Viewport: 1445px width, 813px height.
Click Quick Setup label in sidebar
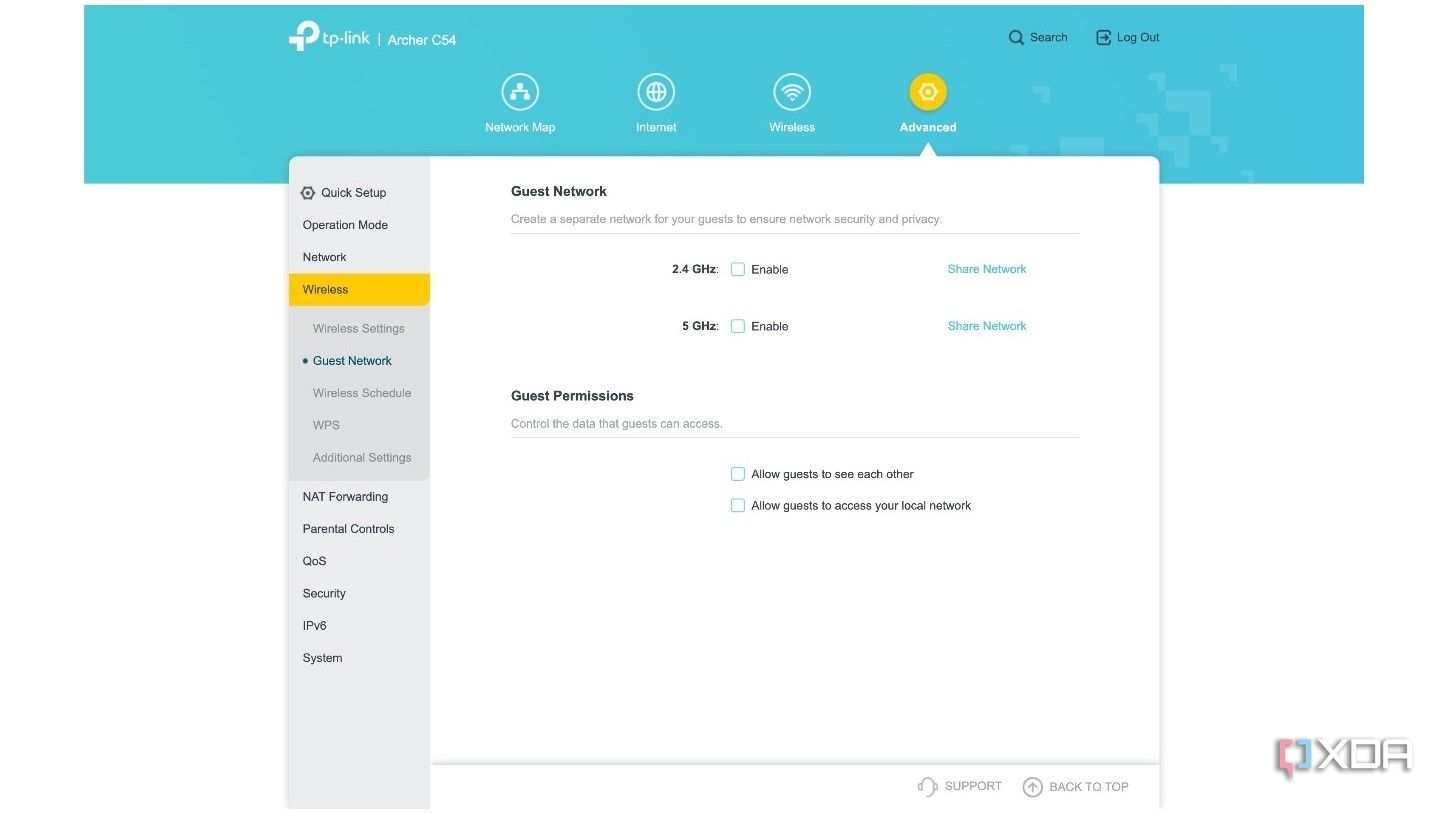[353, 193]
